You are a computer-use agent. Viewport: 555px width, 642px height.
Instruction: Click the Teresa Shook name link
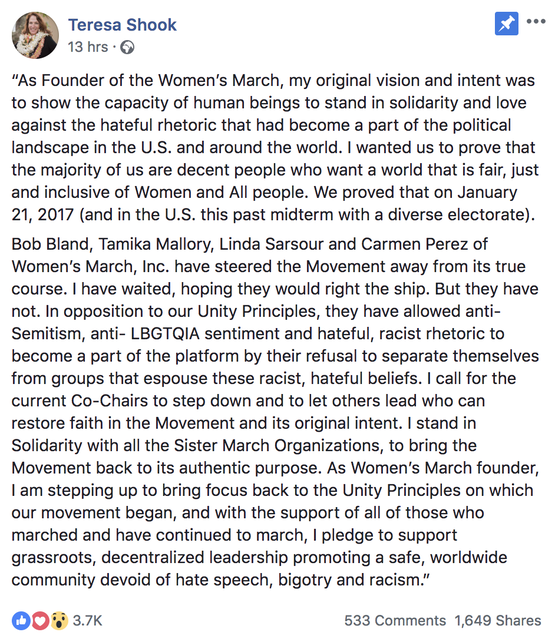coord(122,25)
